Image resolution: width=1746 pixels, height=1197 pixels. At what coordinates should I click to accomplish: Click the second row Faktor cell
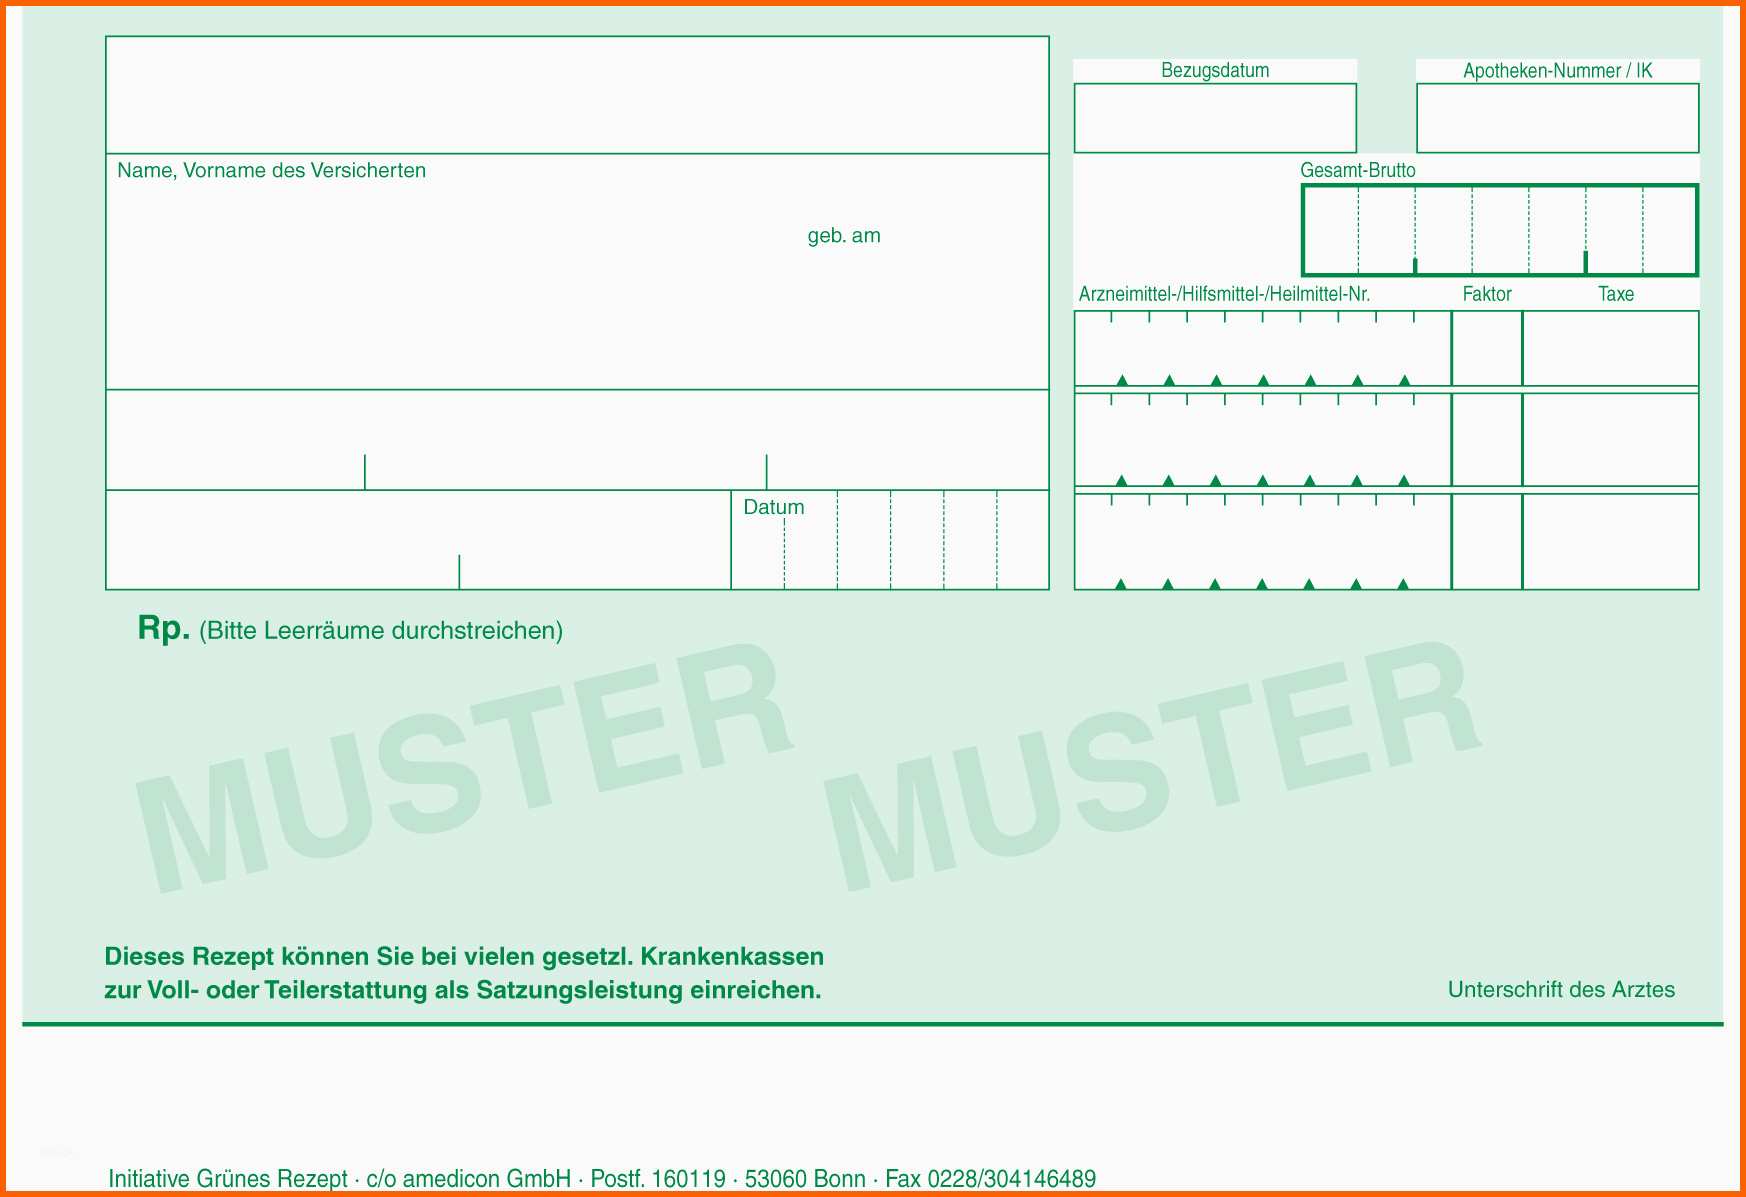[x=1486, y=439]
